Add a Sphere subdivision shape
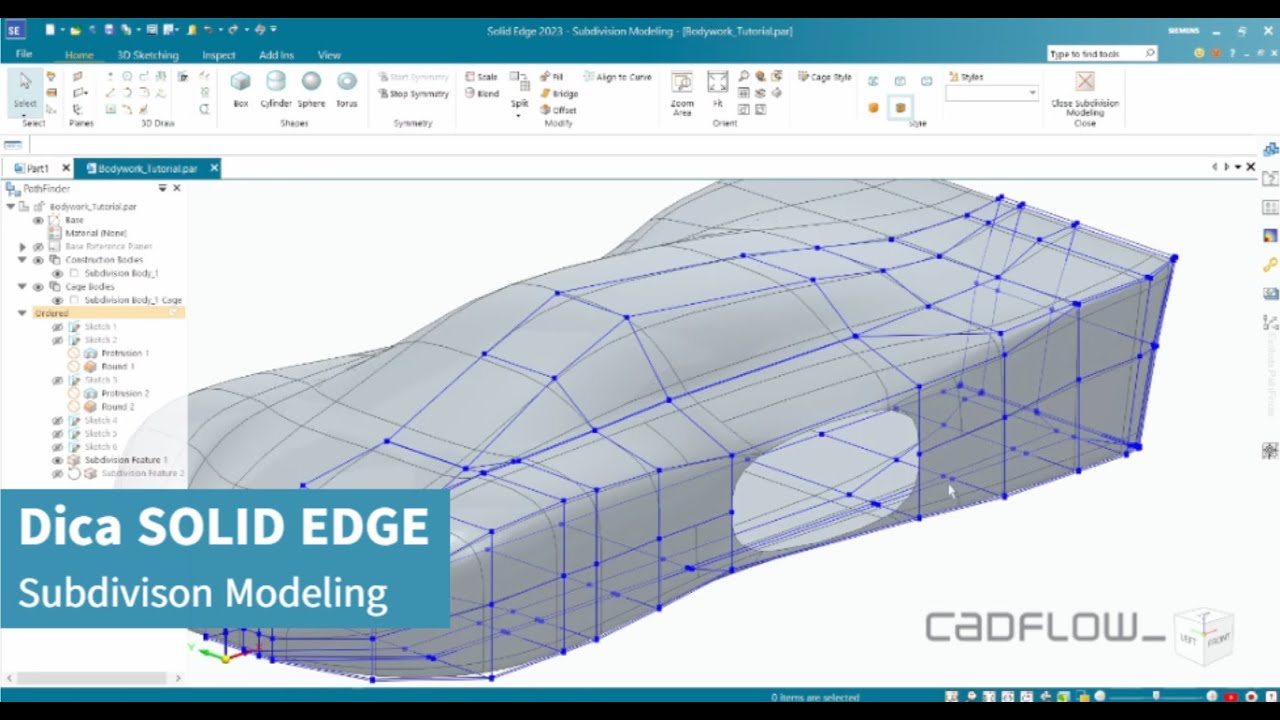The image size is (1280, 720). point(311,89)
